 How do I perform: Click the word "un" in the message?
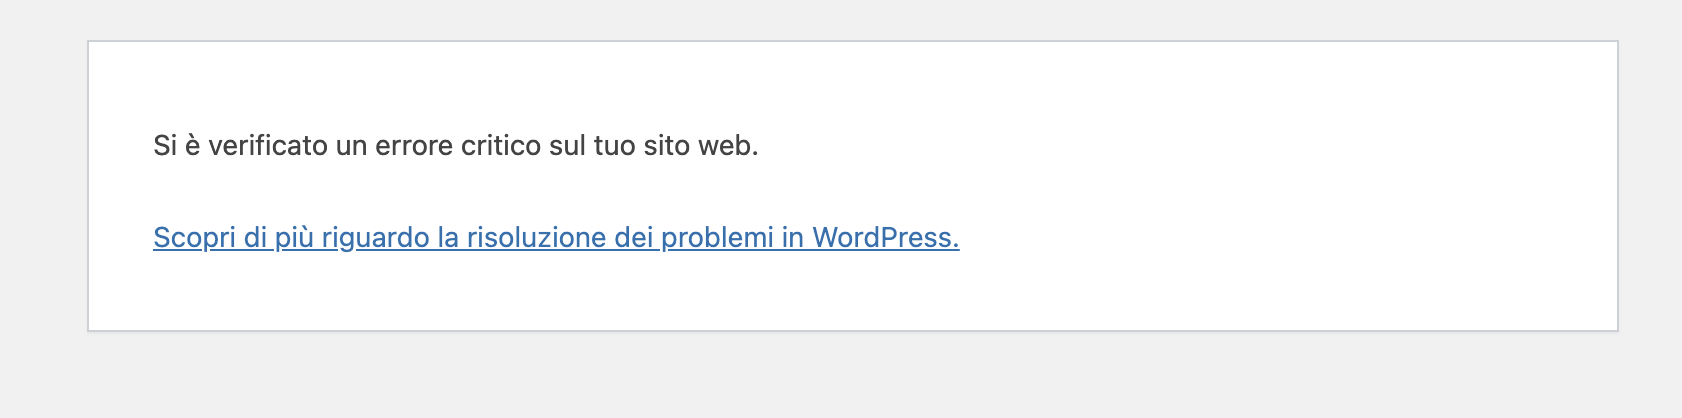tap(351, 146)
